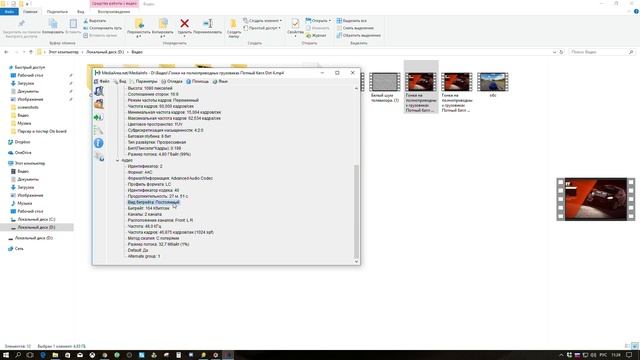Click MediaInfo scrollbar up arrow

pos(356,89)
